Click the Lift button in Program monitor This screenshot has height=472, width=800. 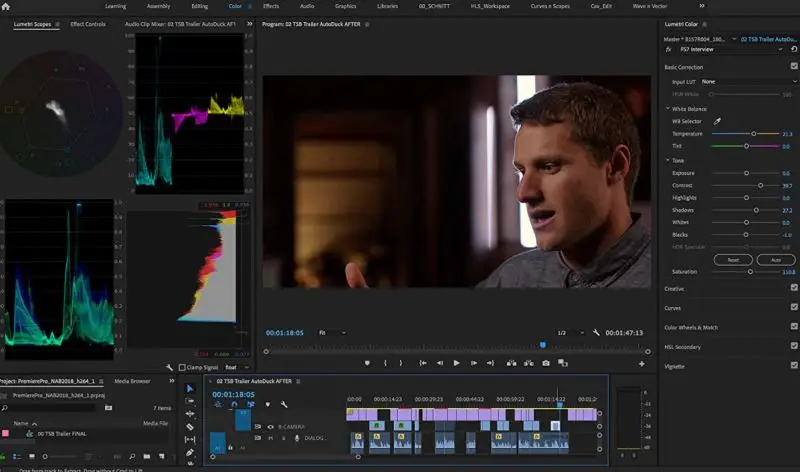(511, 363)
